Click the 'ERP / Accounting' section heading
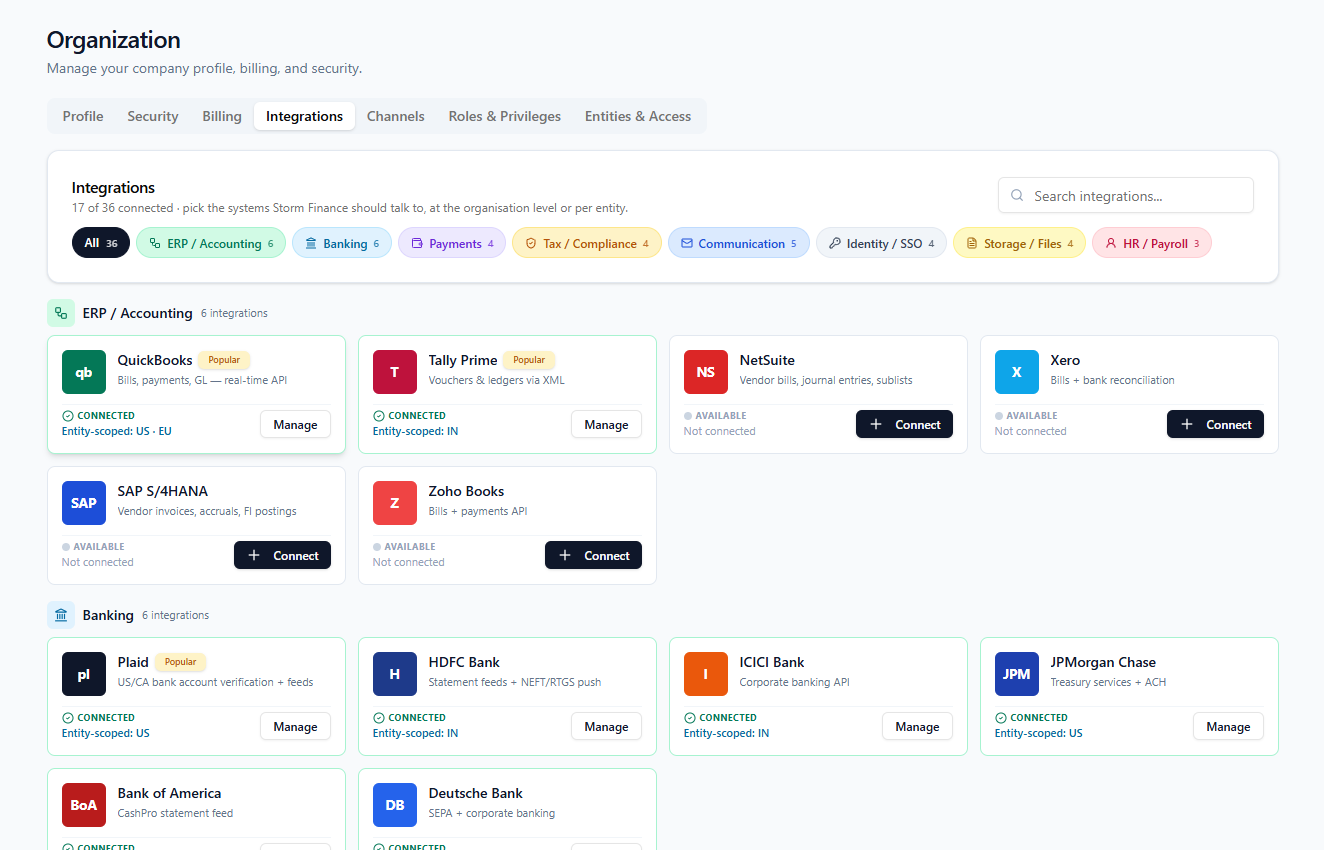 click(x=138, y=313)
